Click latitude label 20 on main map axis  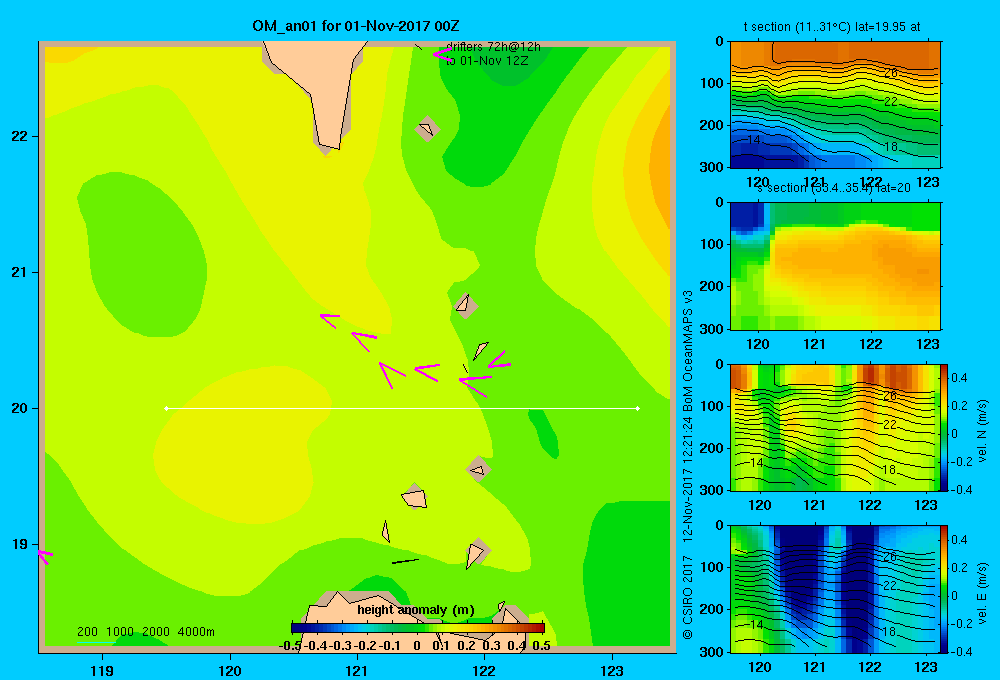[x=19, y=408]
